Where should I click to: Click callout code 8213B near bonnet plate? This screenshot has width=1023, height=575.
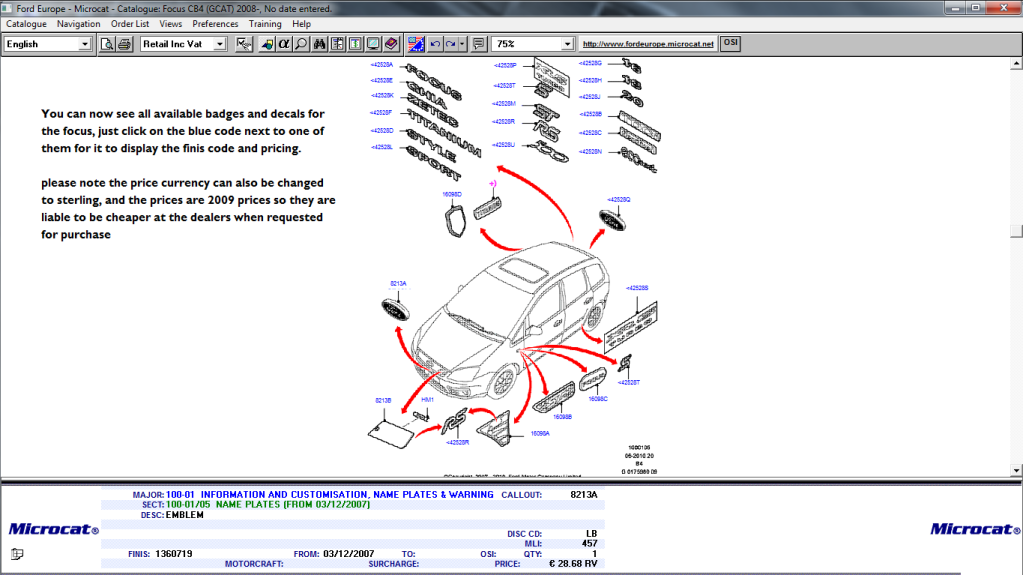coord(383,401)
